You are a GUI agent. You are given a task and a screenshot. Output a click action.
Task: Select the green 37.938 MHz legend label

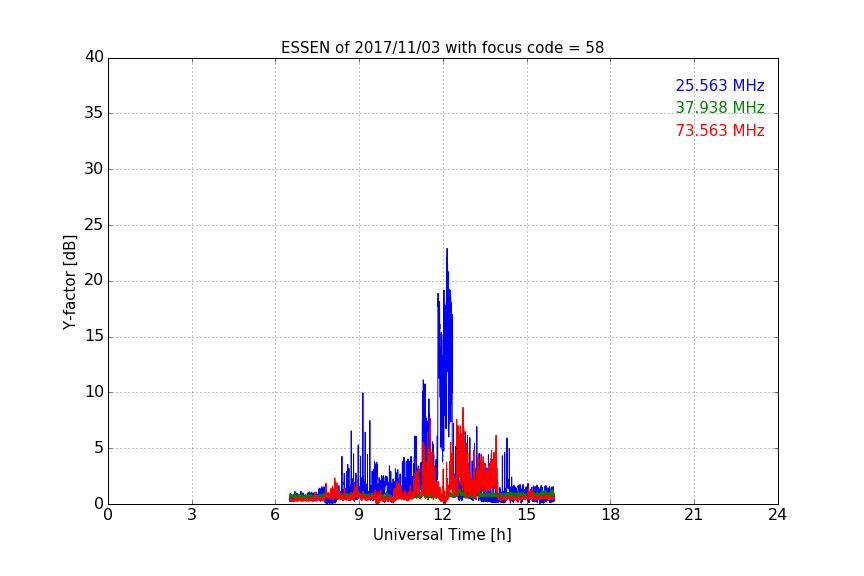tap(720, 107)
